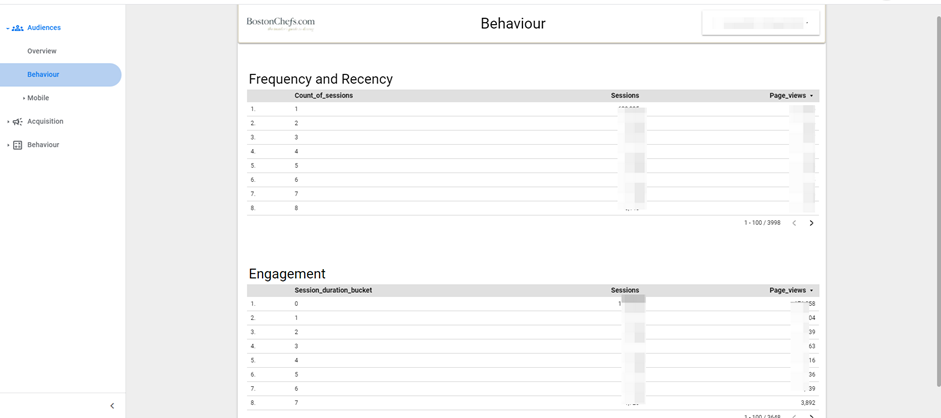This screenshot has height=418, width=941.
Task: Click the Audiences people icon in sidebar
Action: (x=17, y=28)
